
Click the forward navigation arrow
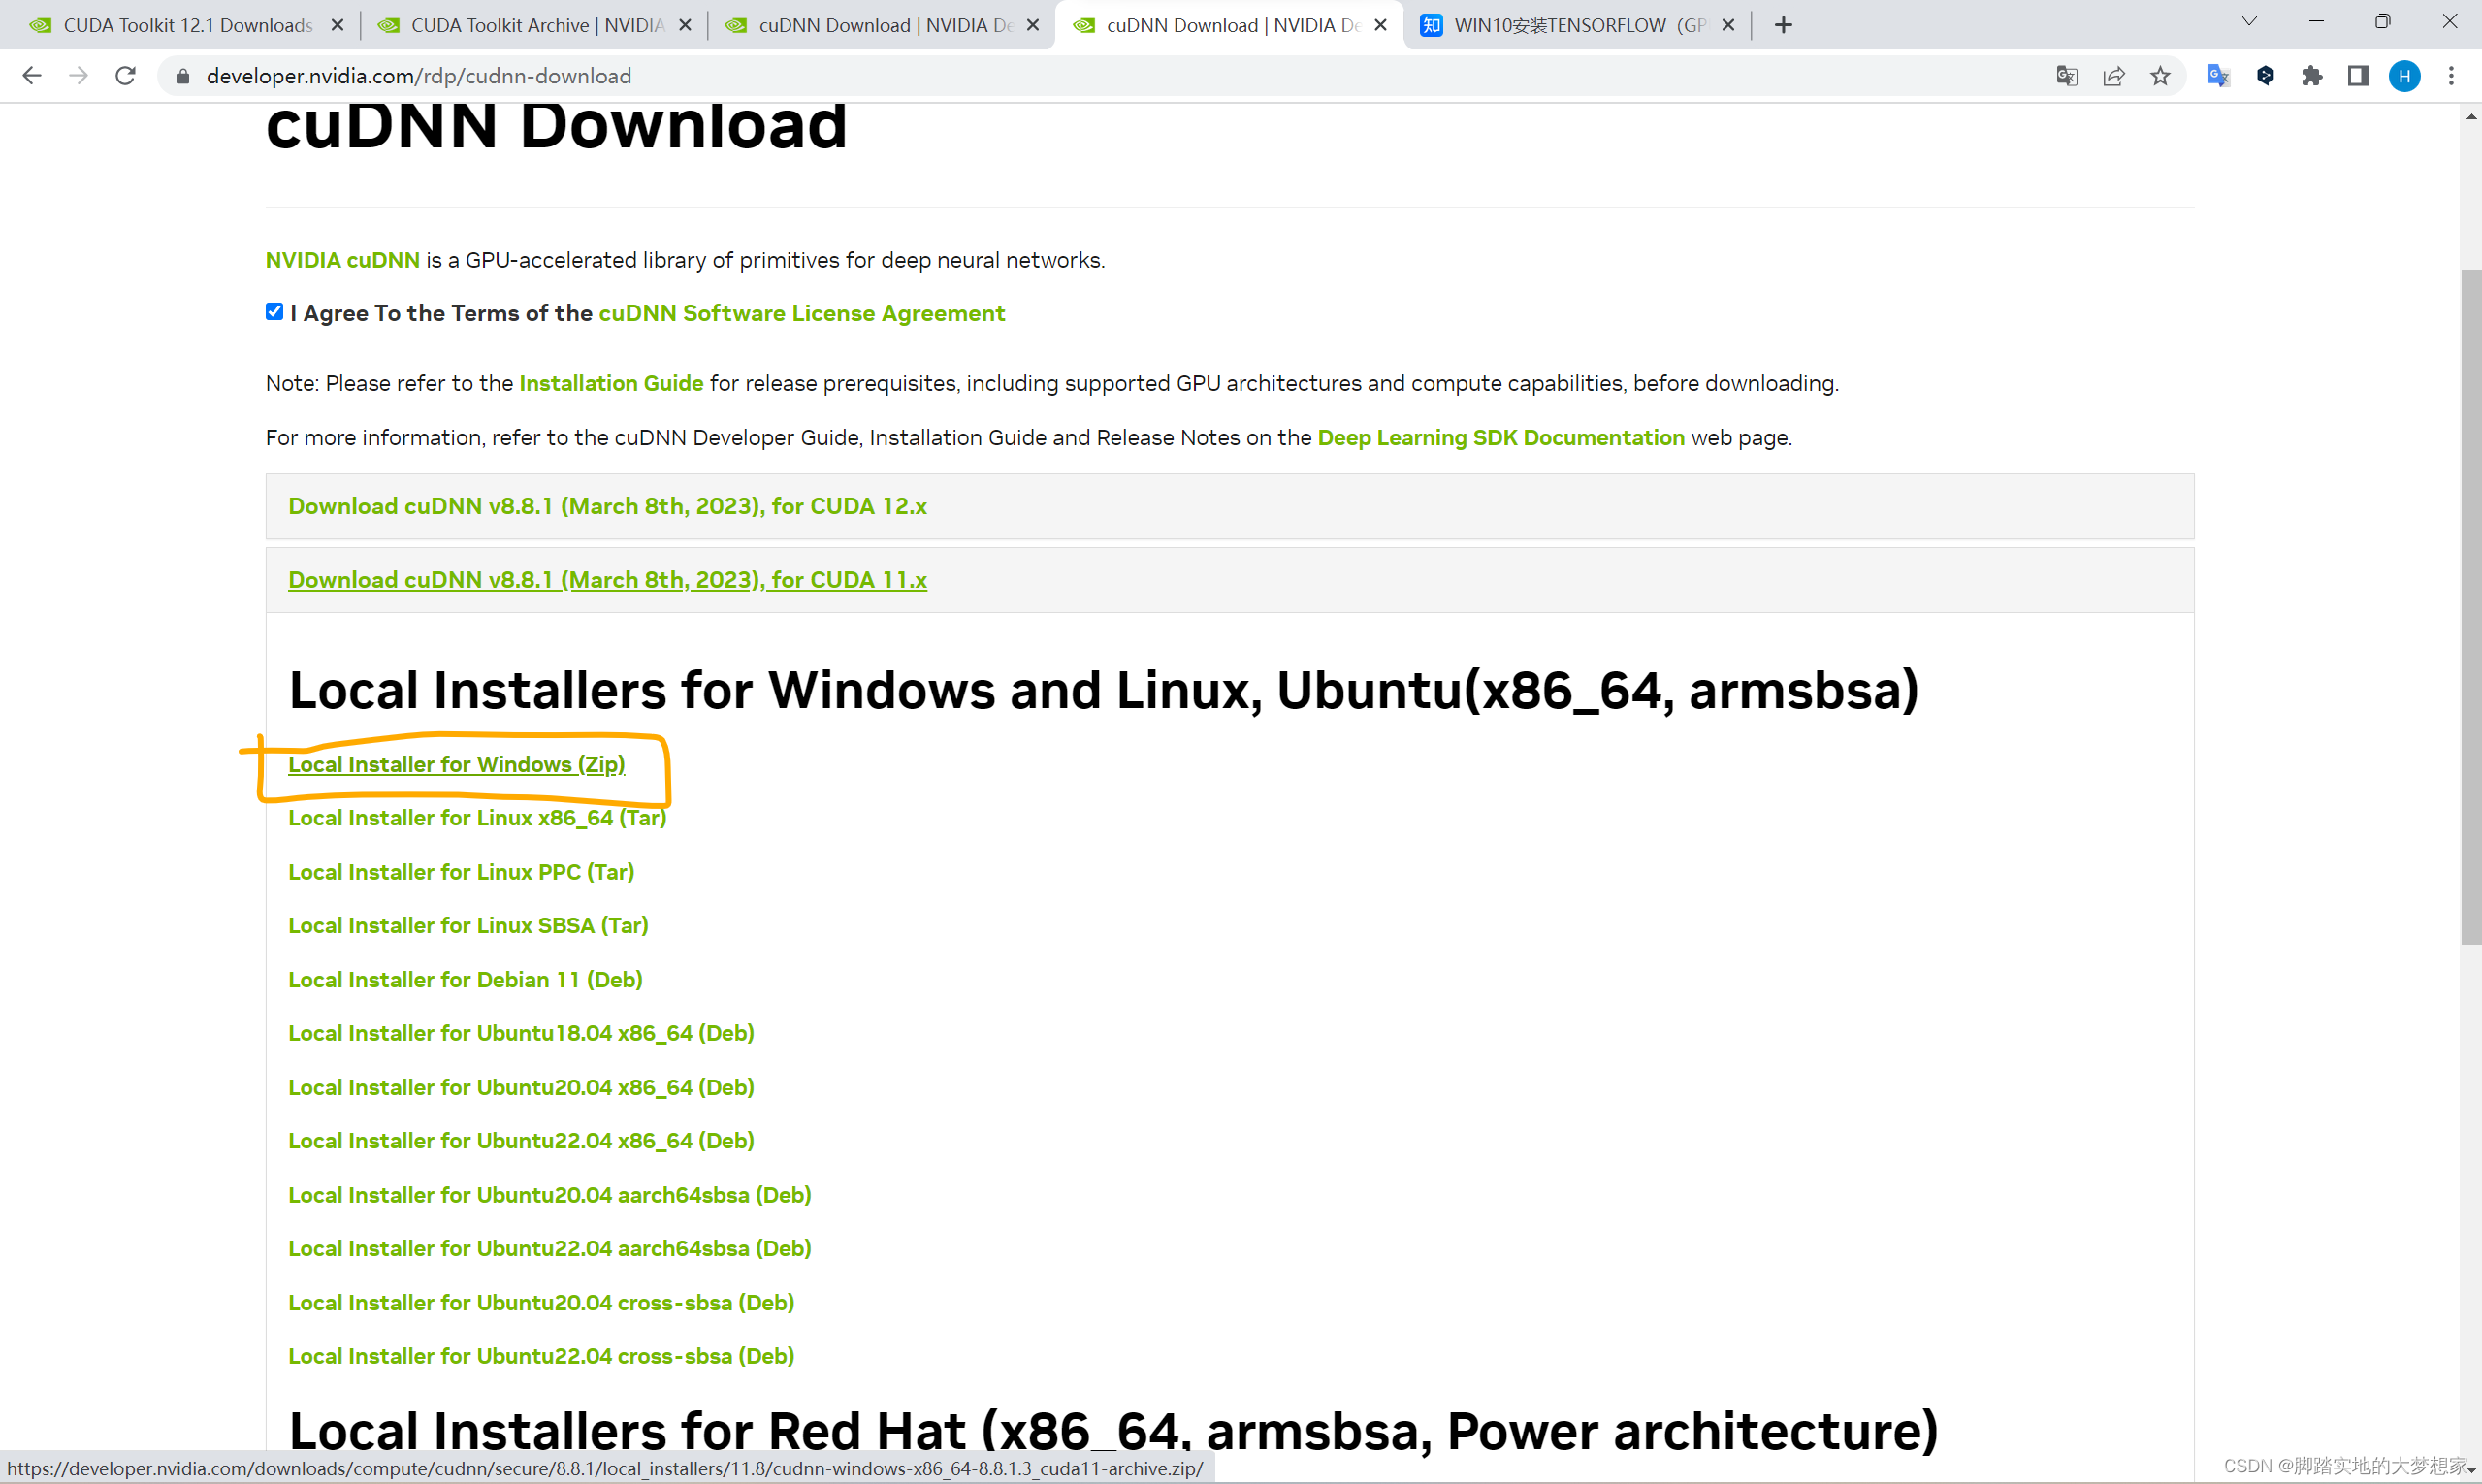click(79, 76)
